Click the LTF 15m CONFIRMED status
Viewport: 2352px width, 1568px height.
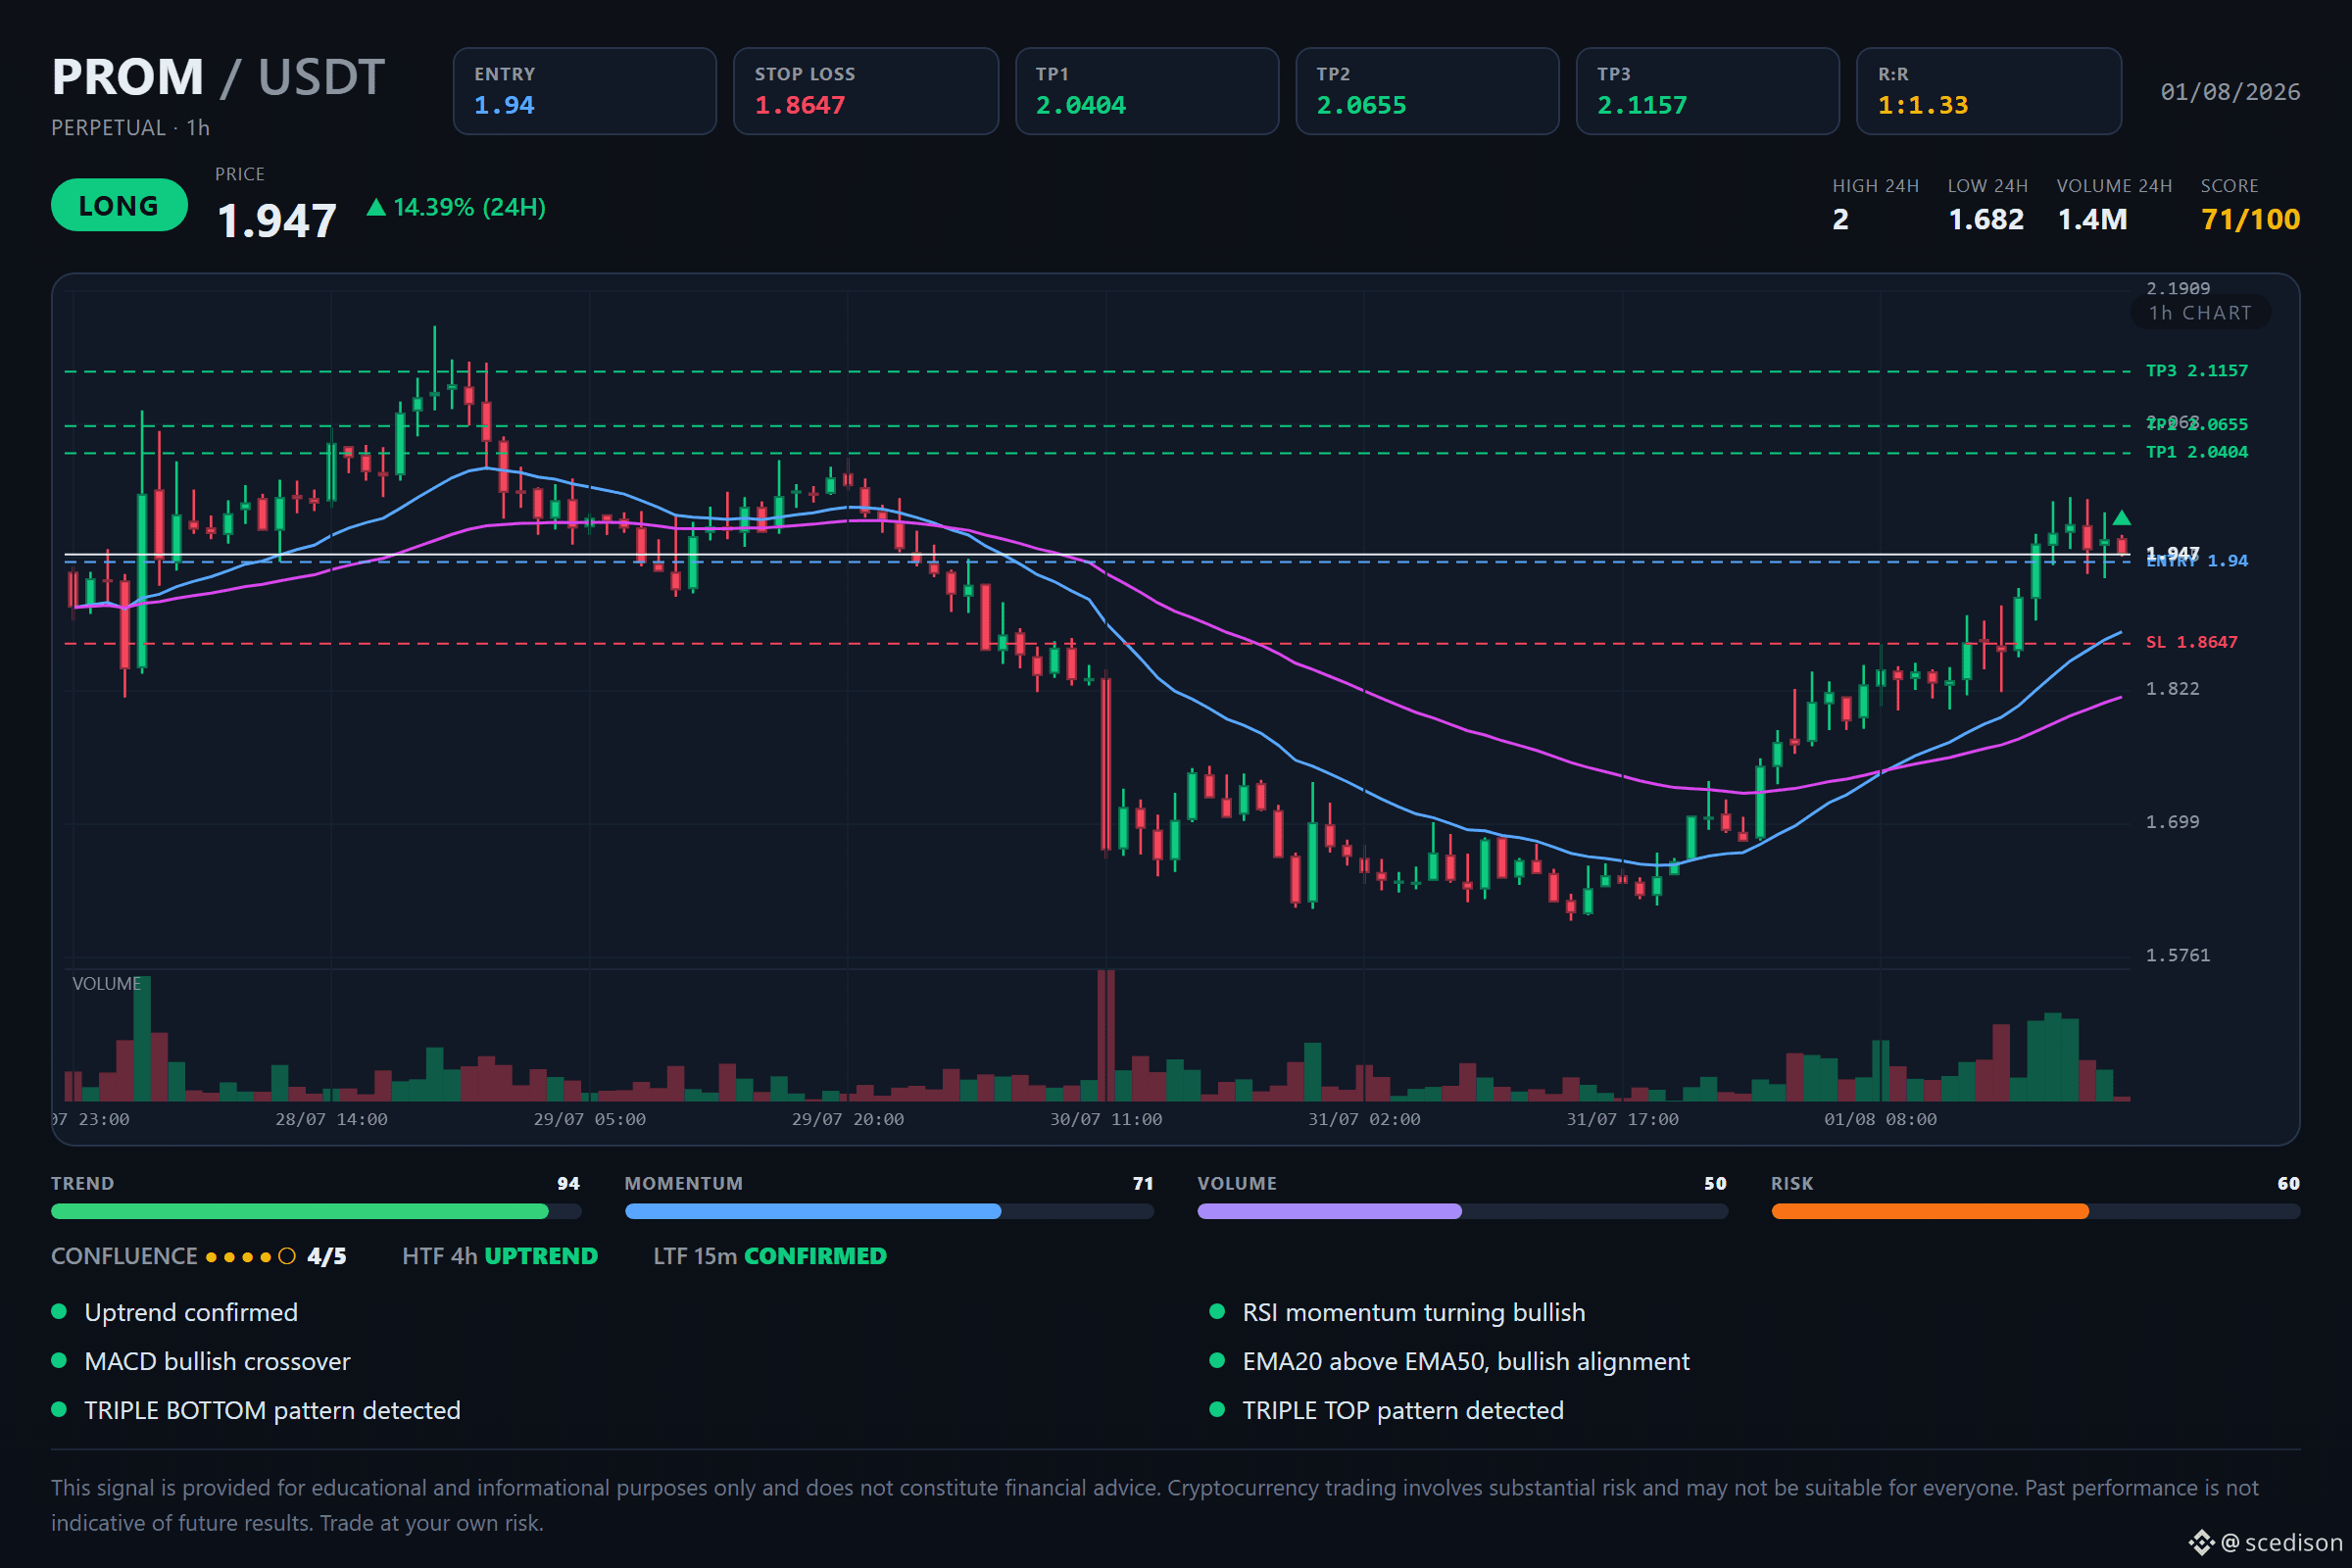(770, 1257)
